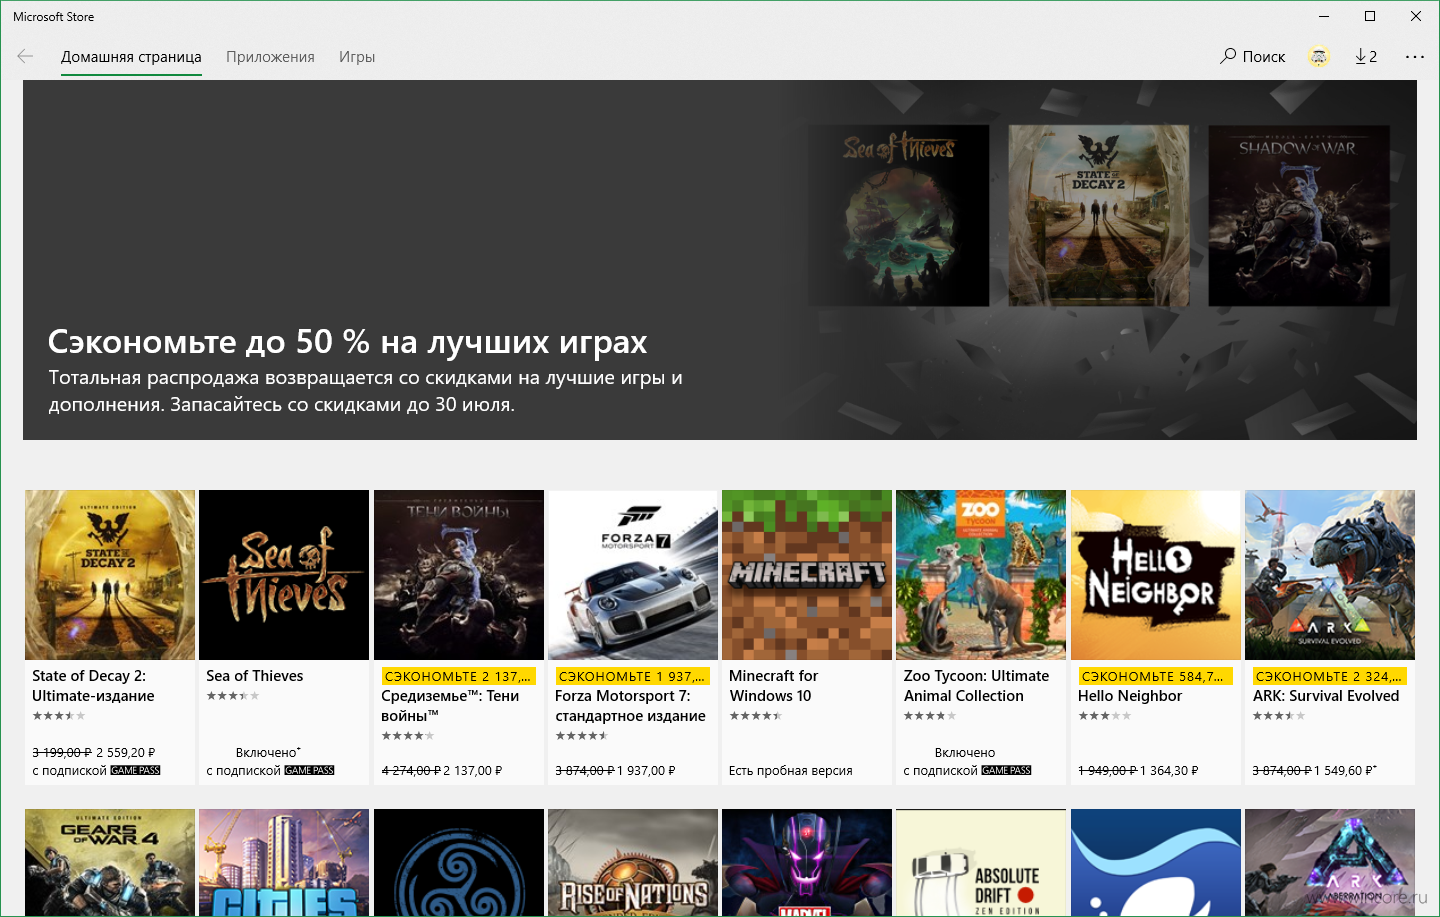Click price 2 559,20 ₽
The image size is (1440, 917).
126,752
